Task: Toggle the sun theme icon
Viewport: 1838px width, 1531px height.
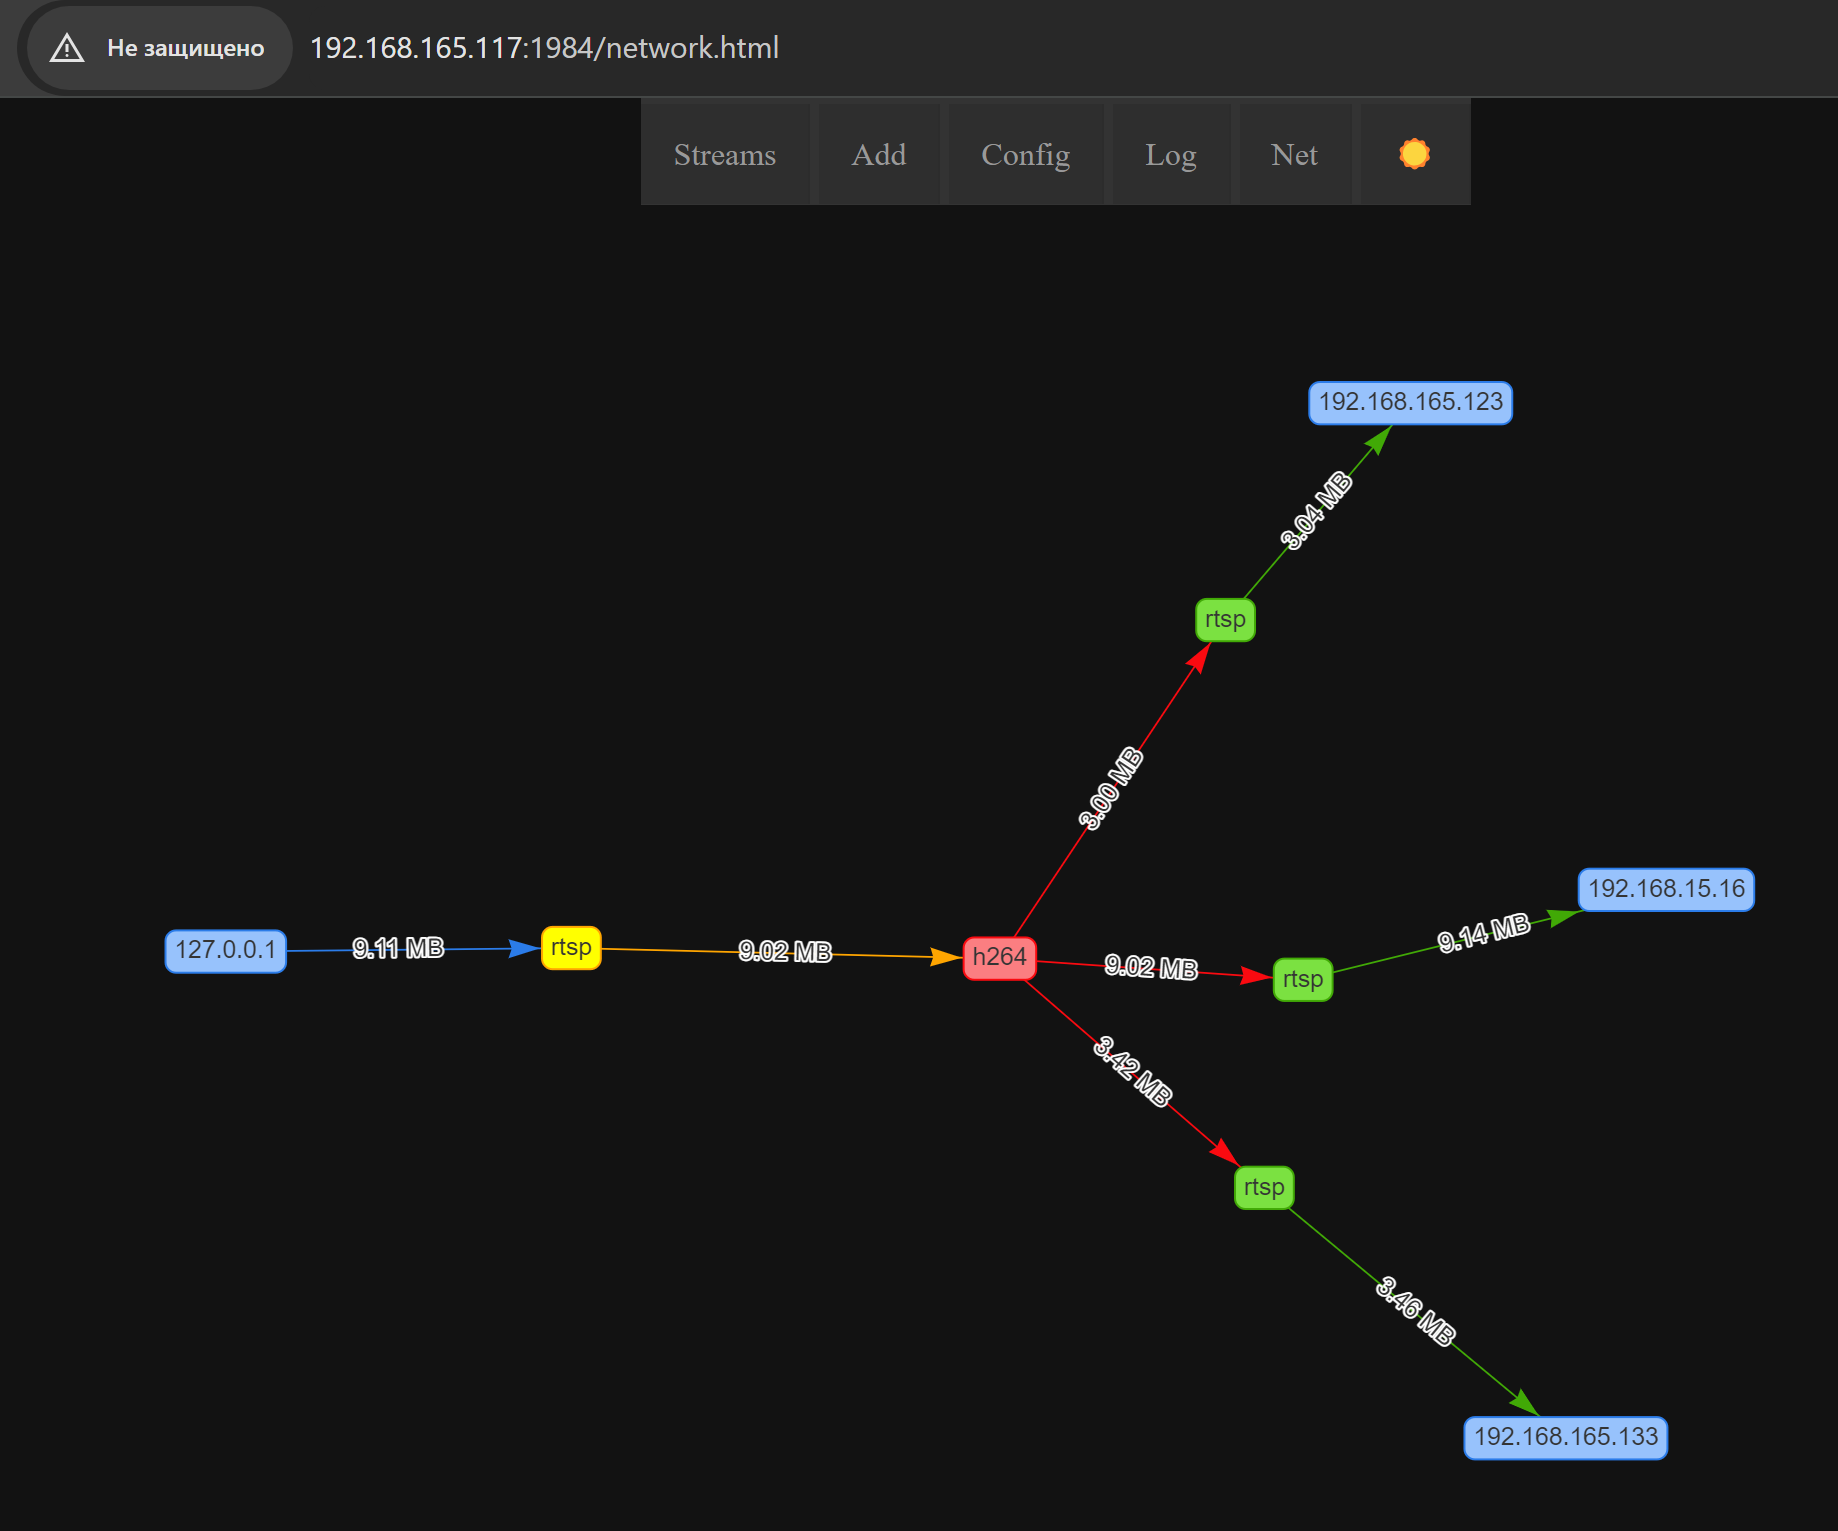Action: pyautogui.click(x=1414, y=154)
